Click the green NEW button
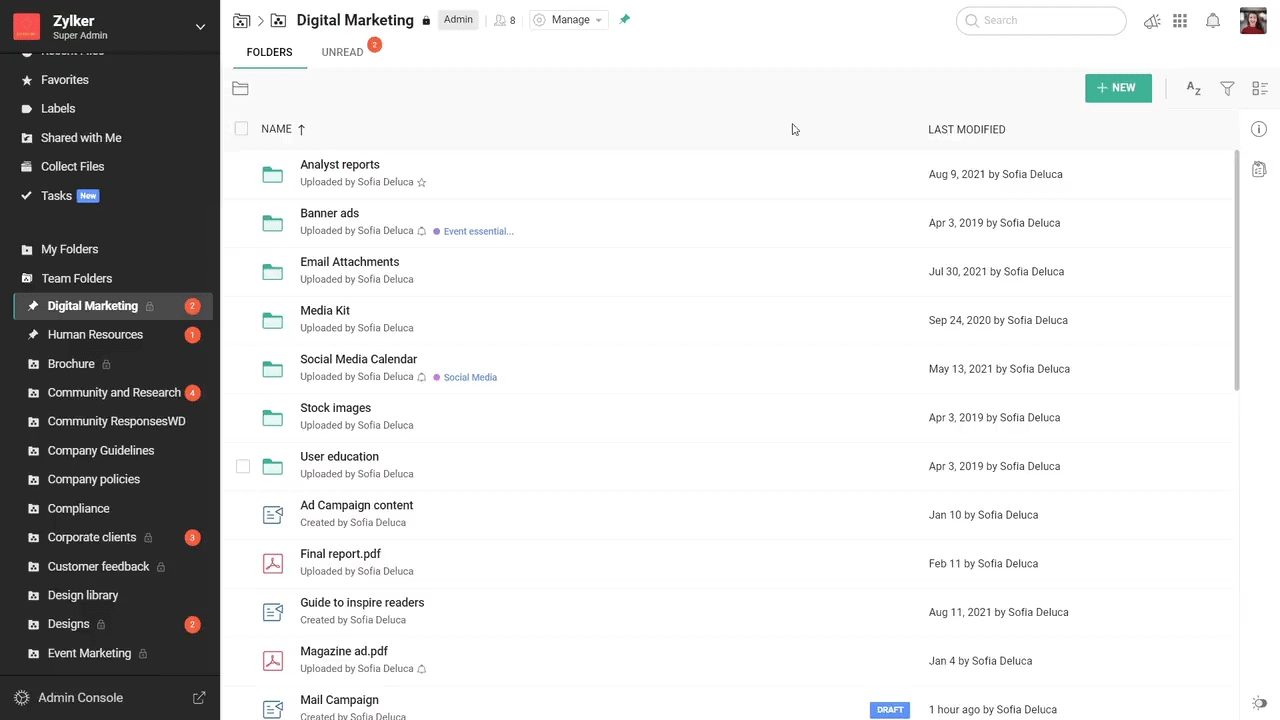 1117,88
